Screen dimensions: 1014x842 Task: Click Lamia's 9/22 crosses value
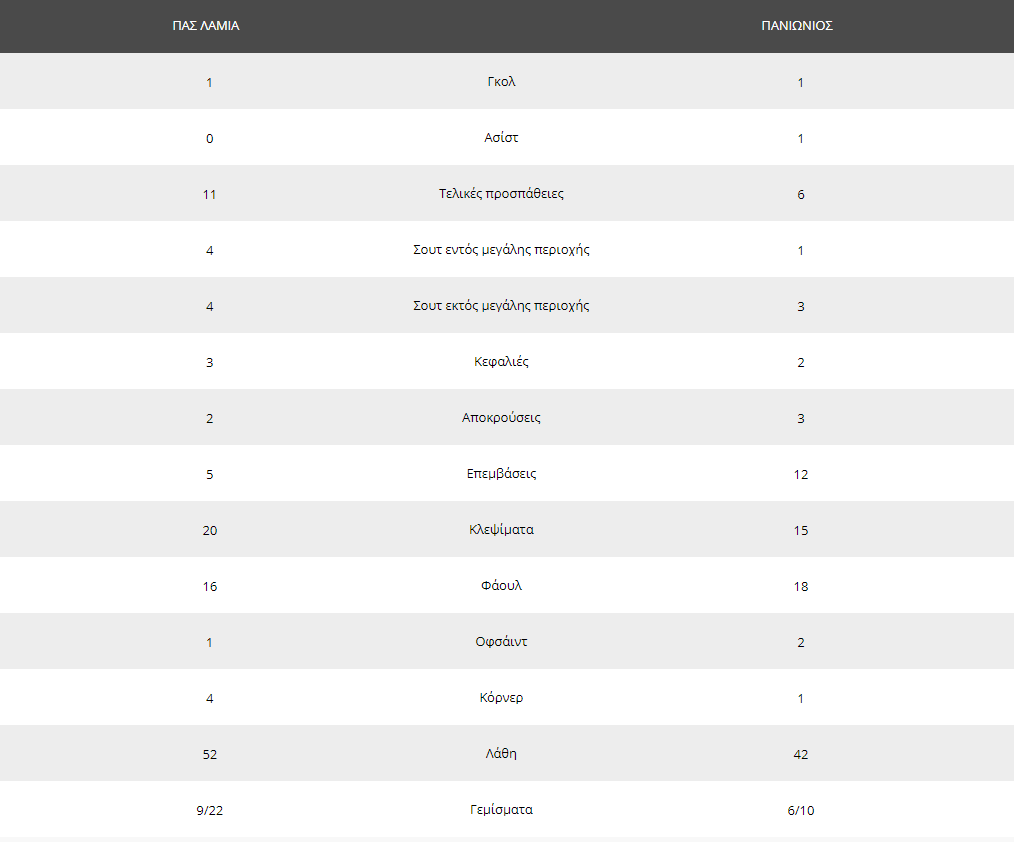[210, 810]
